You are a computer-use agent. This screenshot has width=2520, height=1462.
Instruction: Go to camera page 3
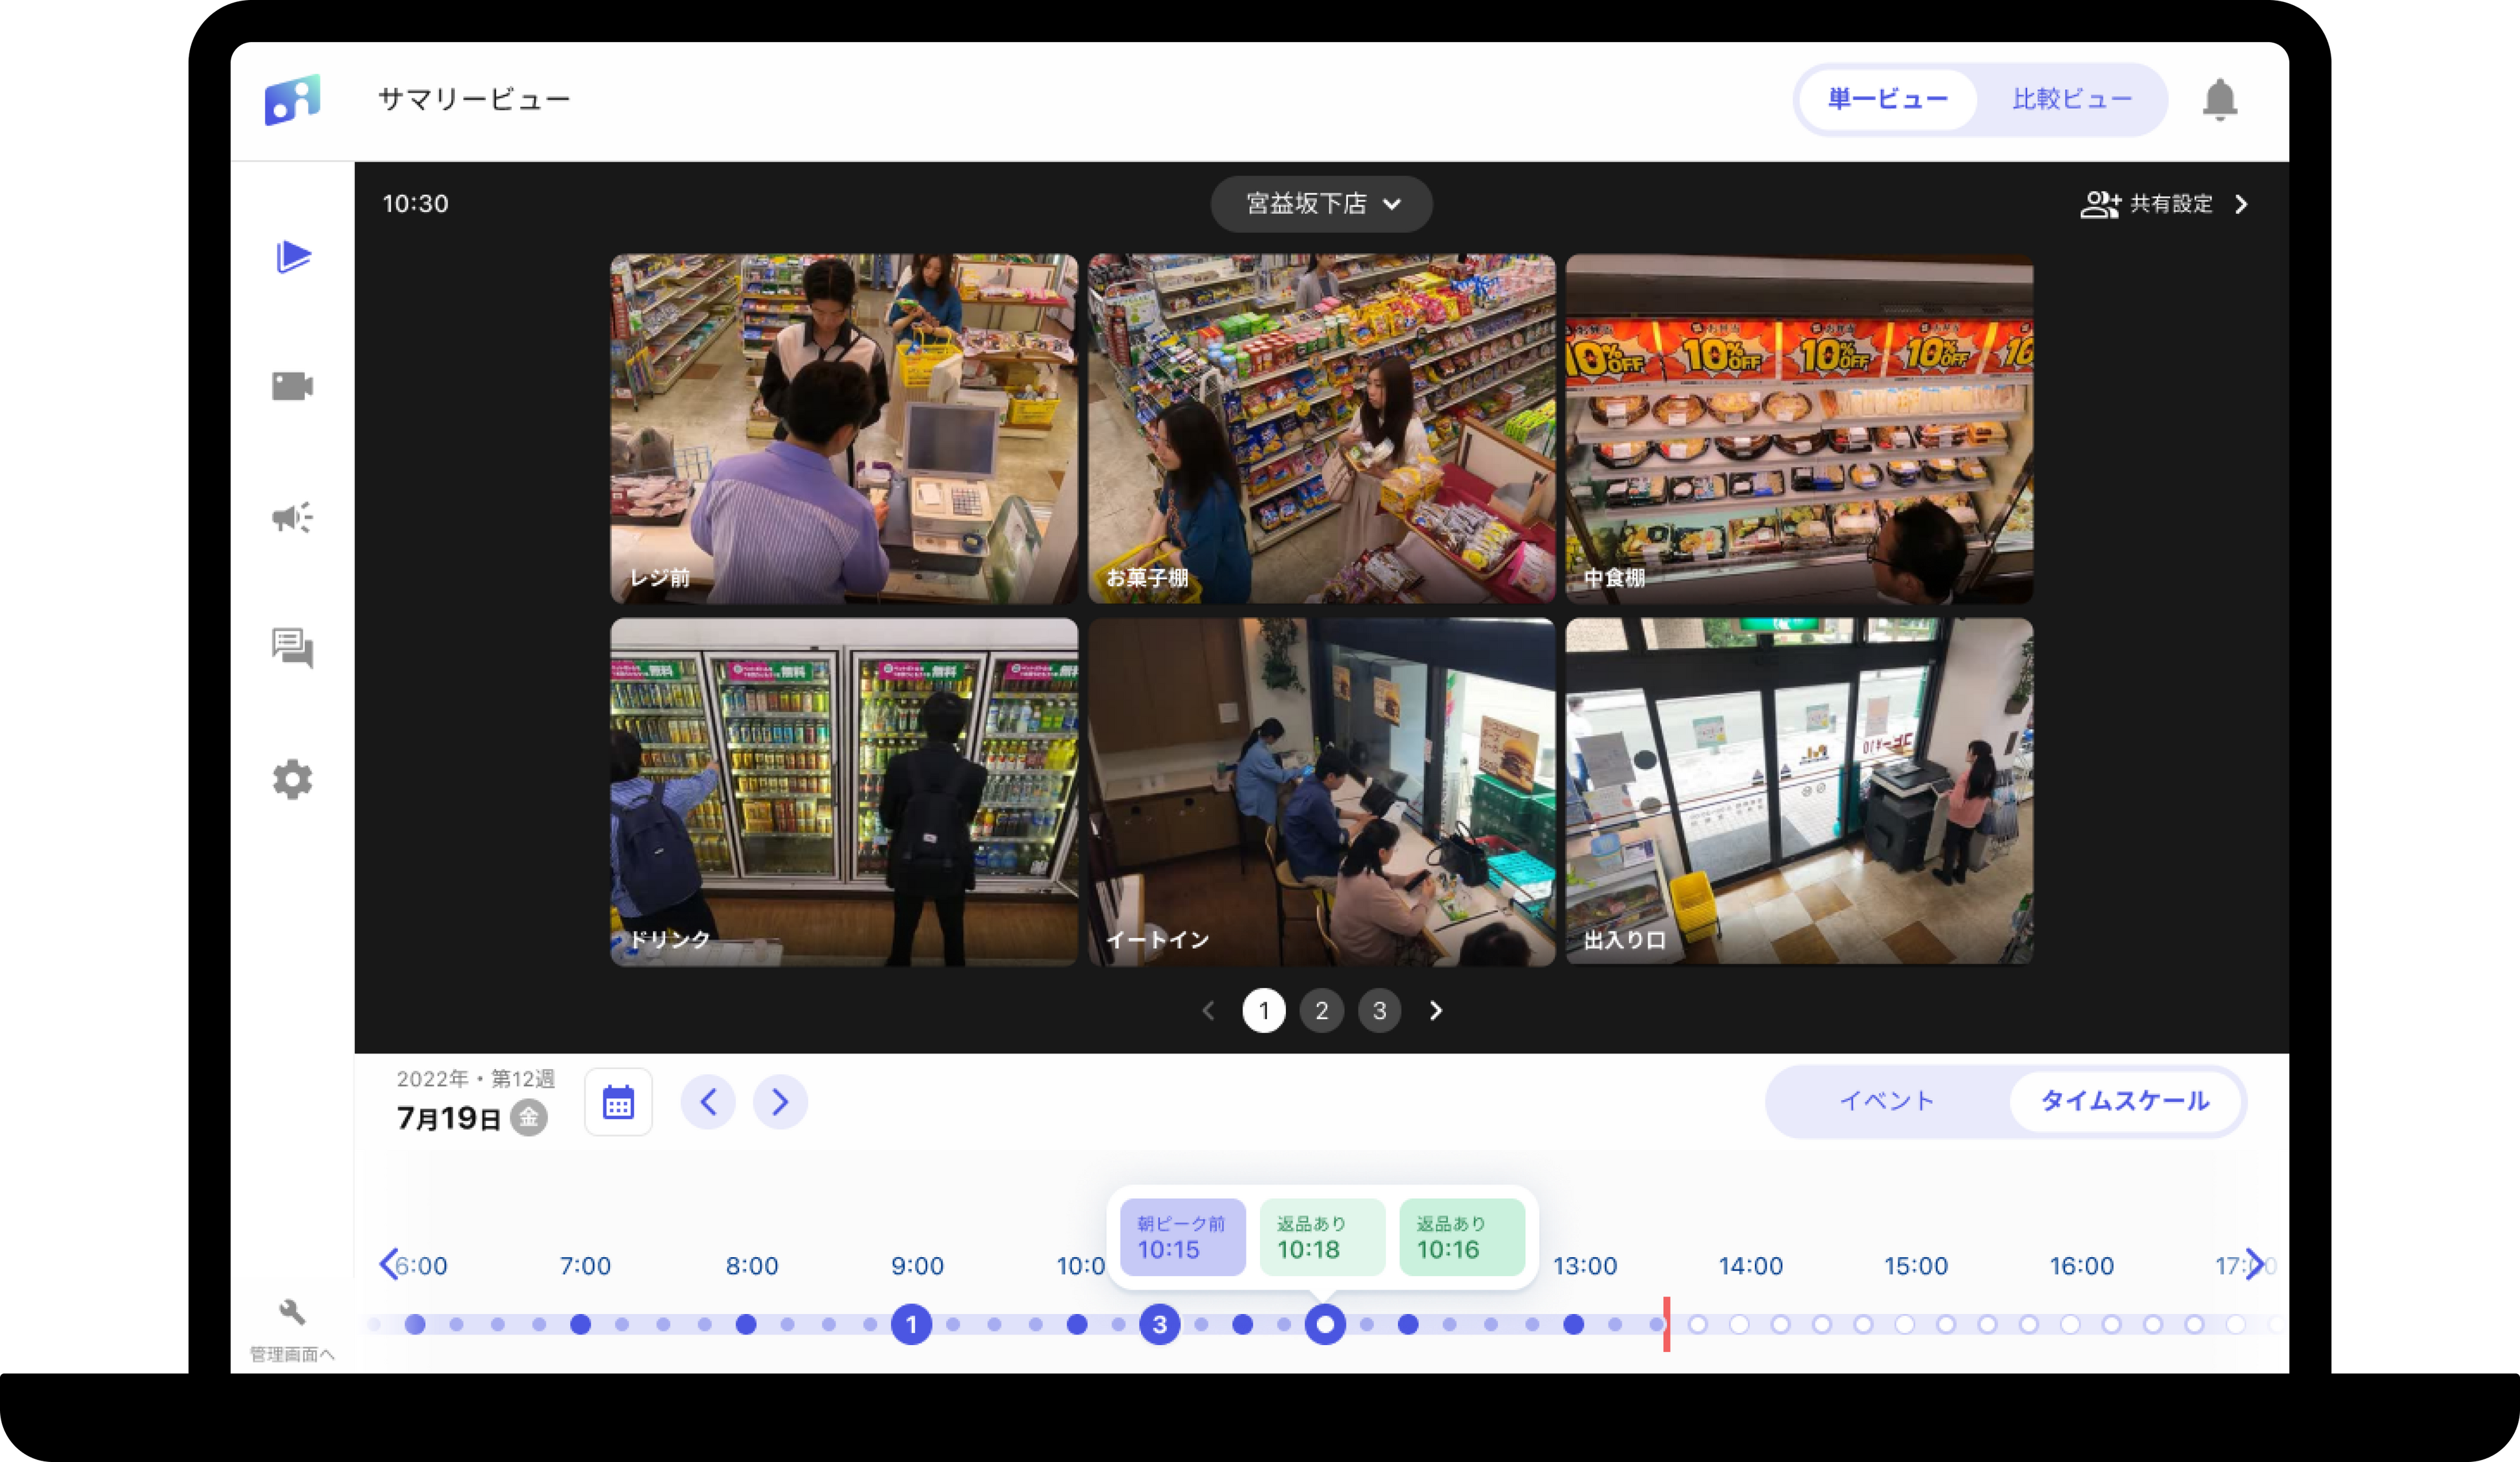pos(1379,1011)
